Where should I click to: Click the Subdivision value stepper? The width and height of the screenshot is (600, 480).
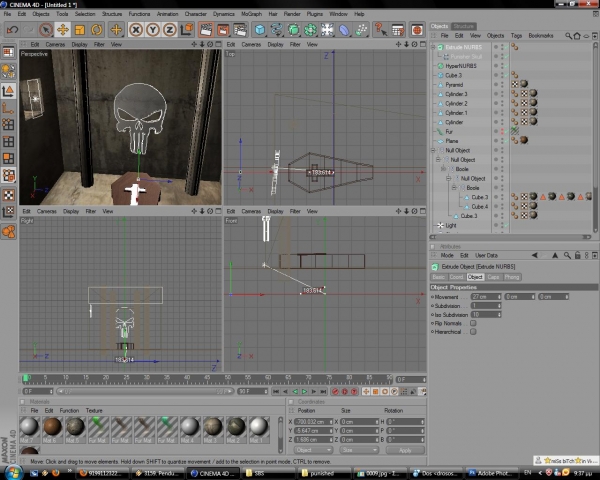pos(499,306)
